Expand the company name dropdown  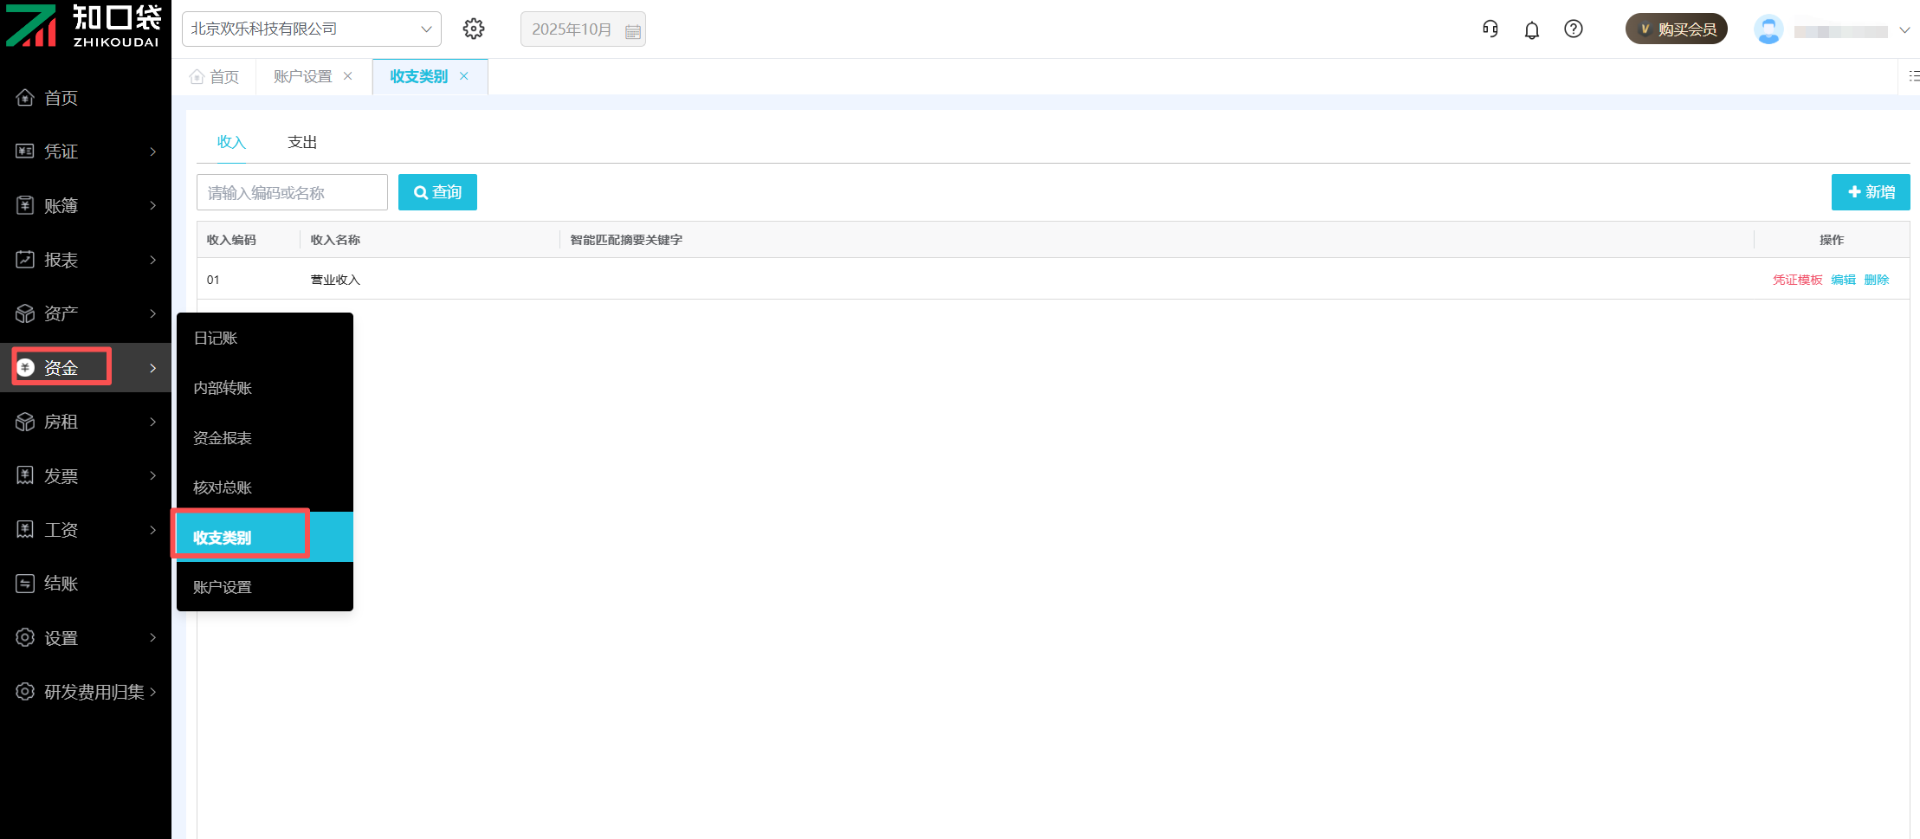(426, 29)
